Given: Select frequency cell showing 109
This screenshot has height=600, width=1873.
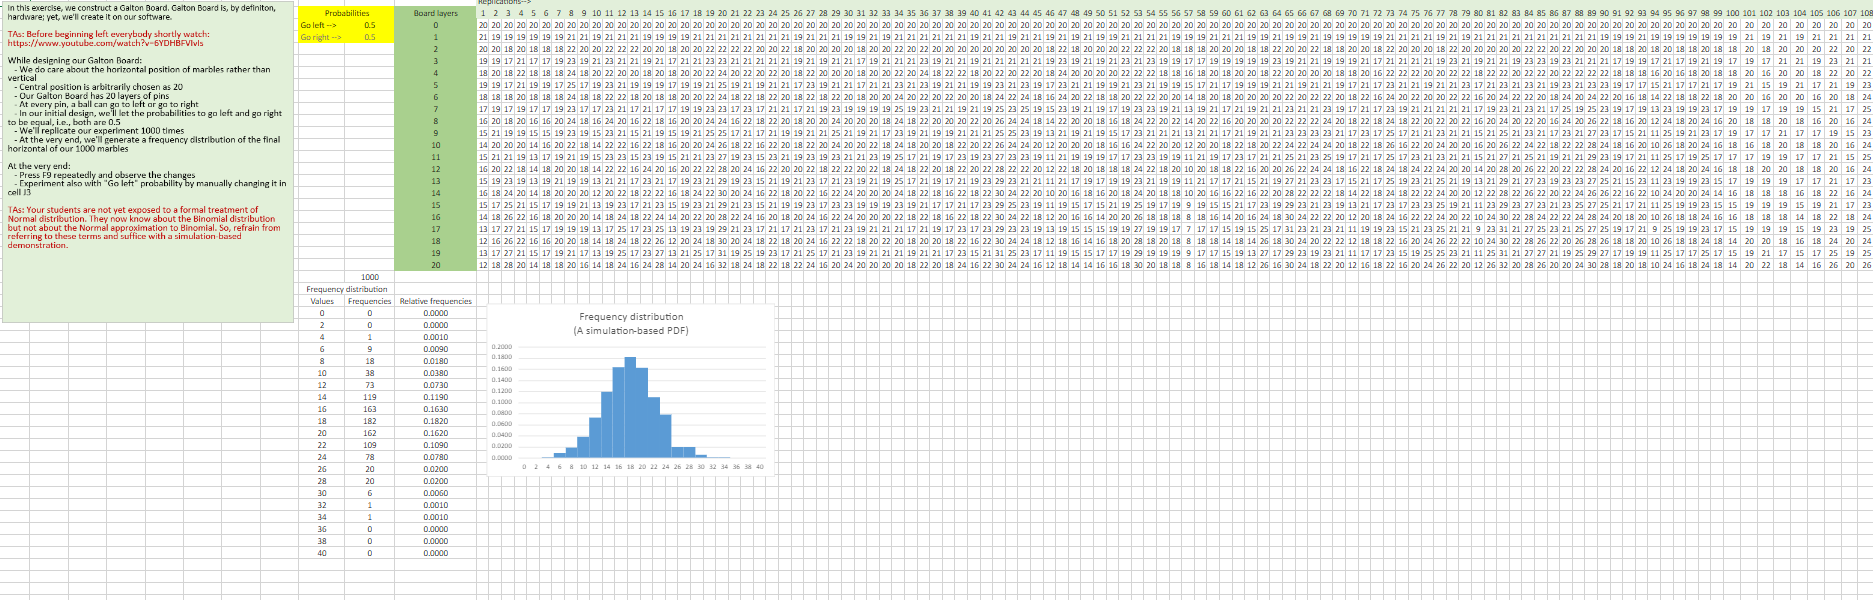Looking at the screenshot, I should [370, 445].
